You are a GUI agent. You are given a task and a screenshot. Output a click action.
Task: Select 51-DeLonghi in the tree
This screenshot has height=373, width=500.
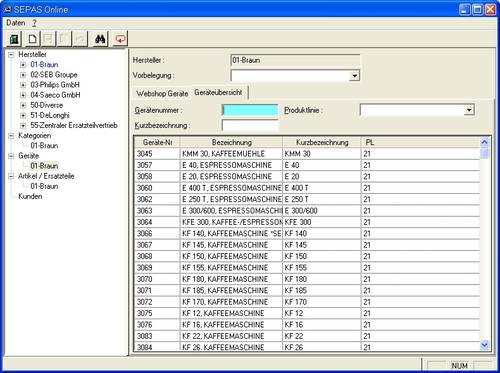tap(50, 115)
